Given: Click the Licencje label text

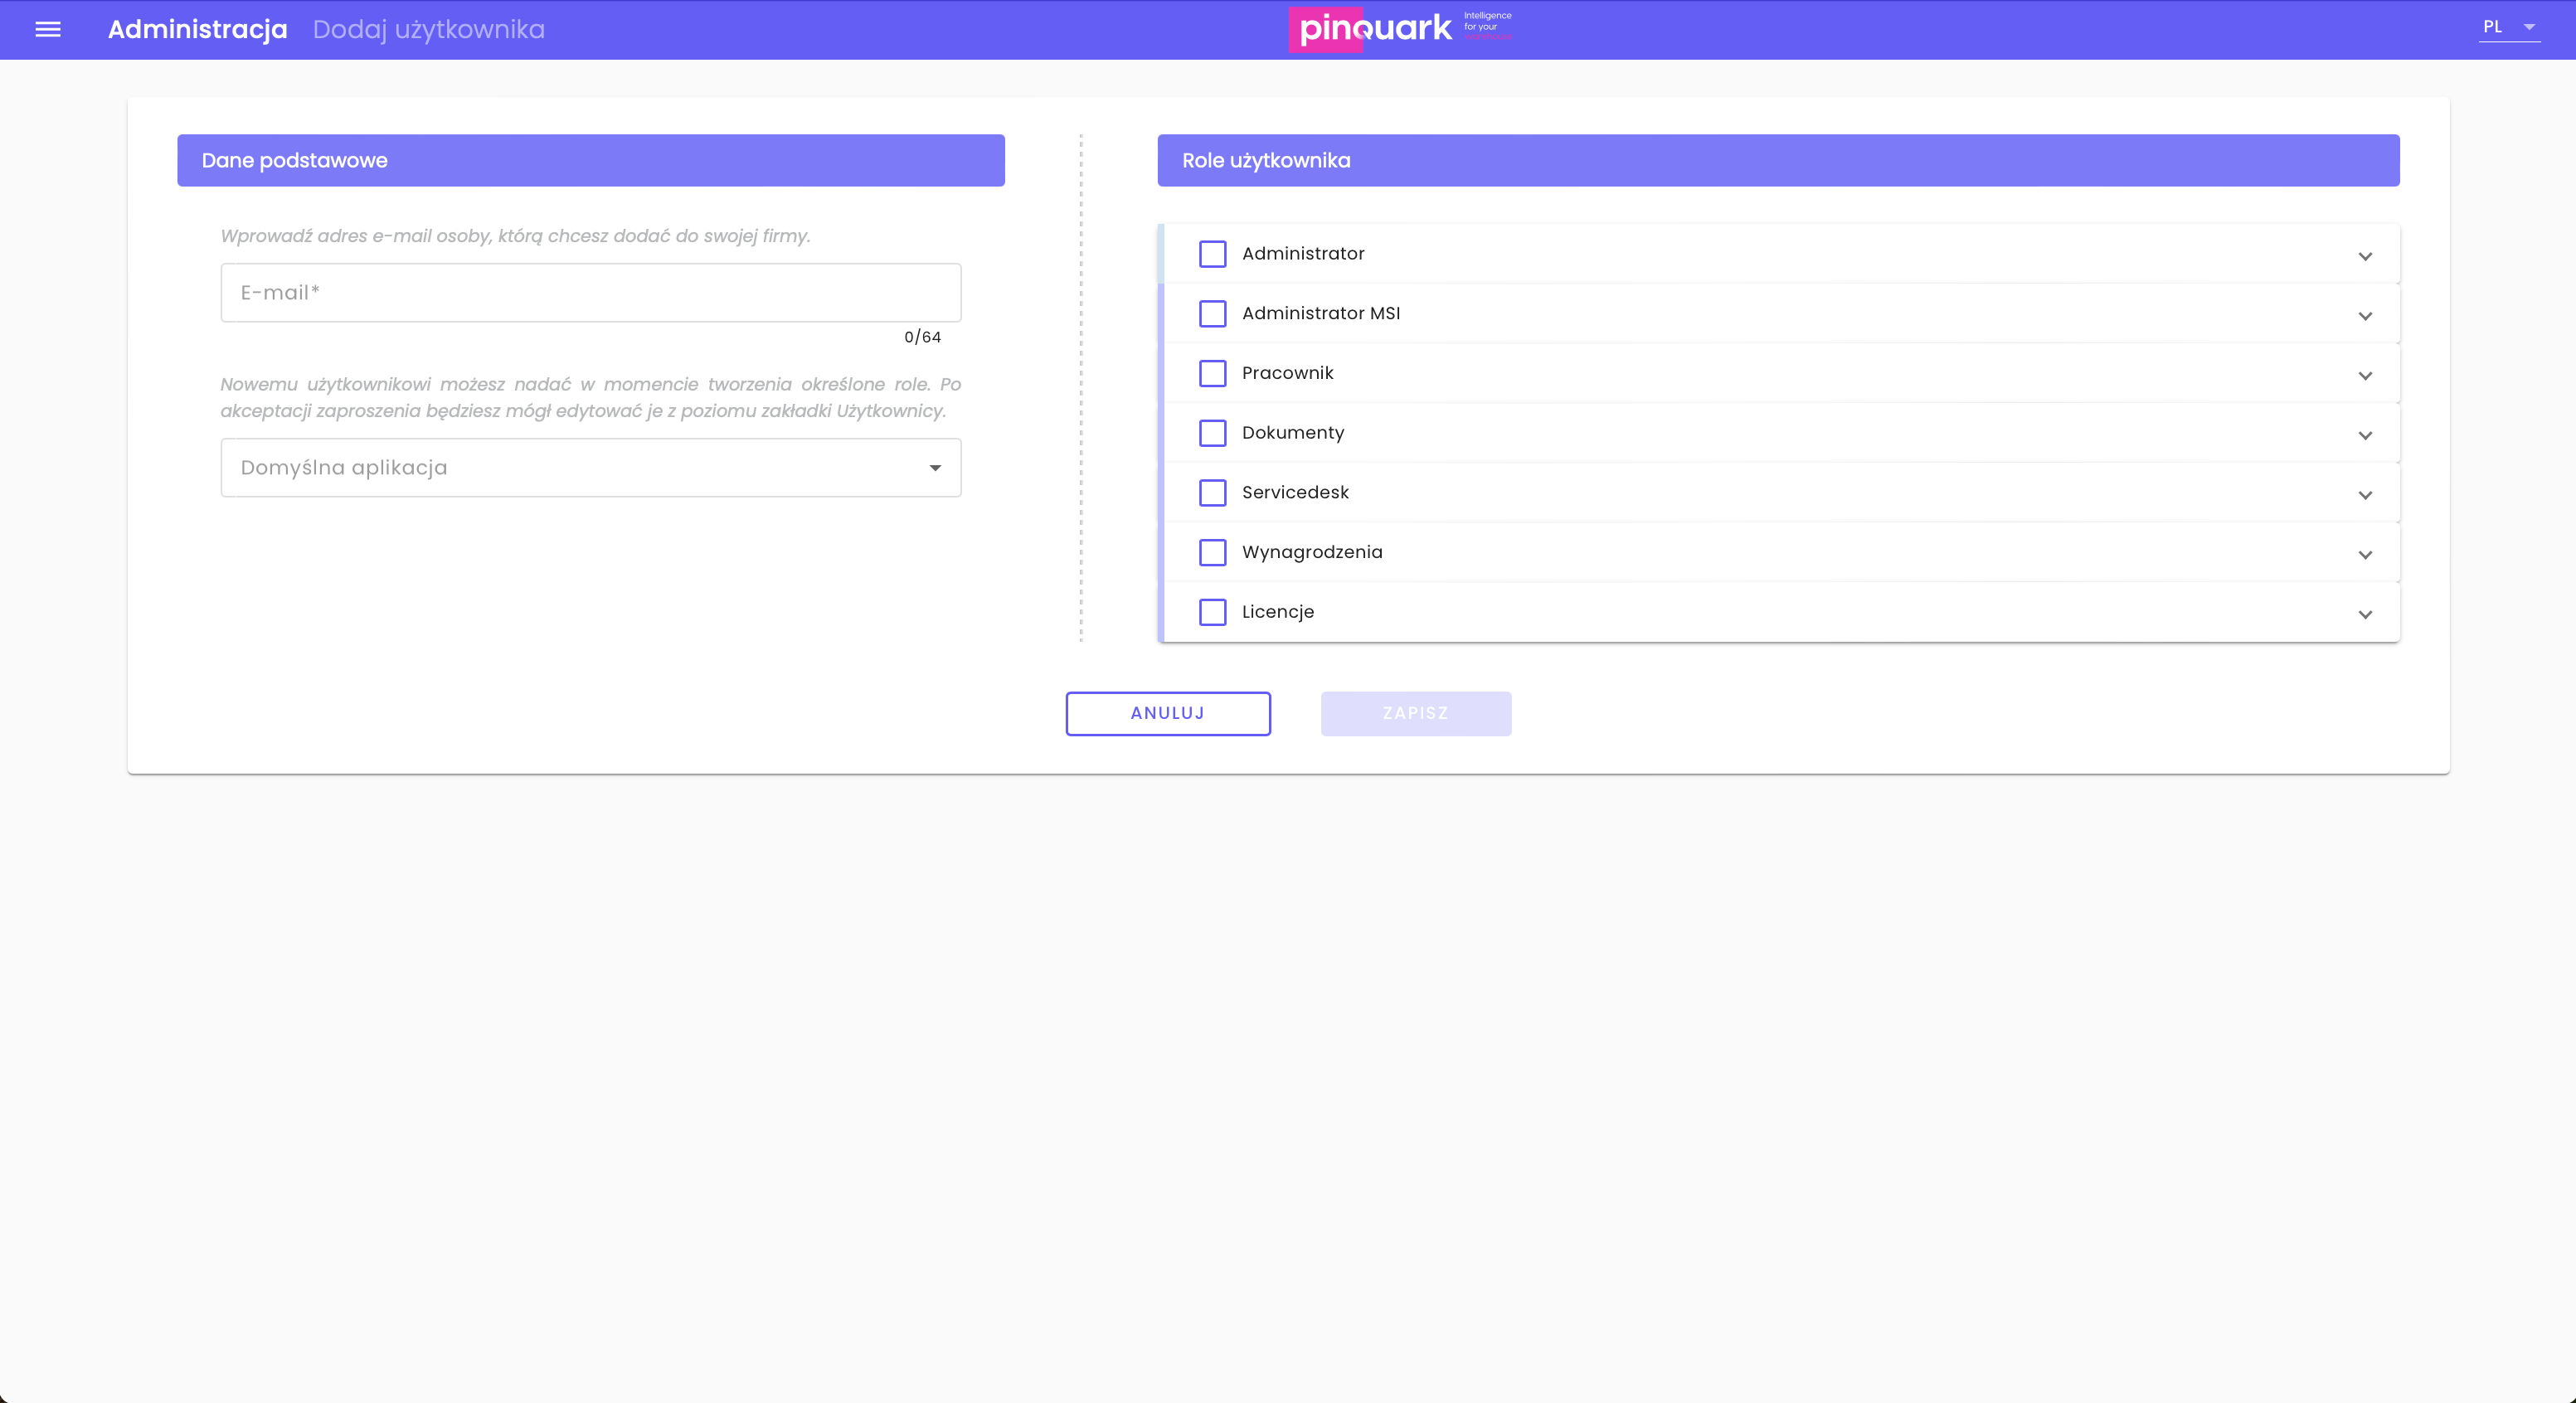Looking at the screenshot, I should [x=1278, y=612].
